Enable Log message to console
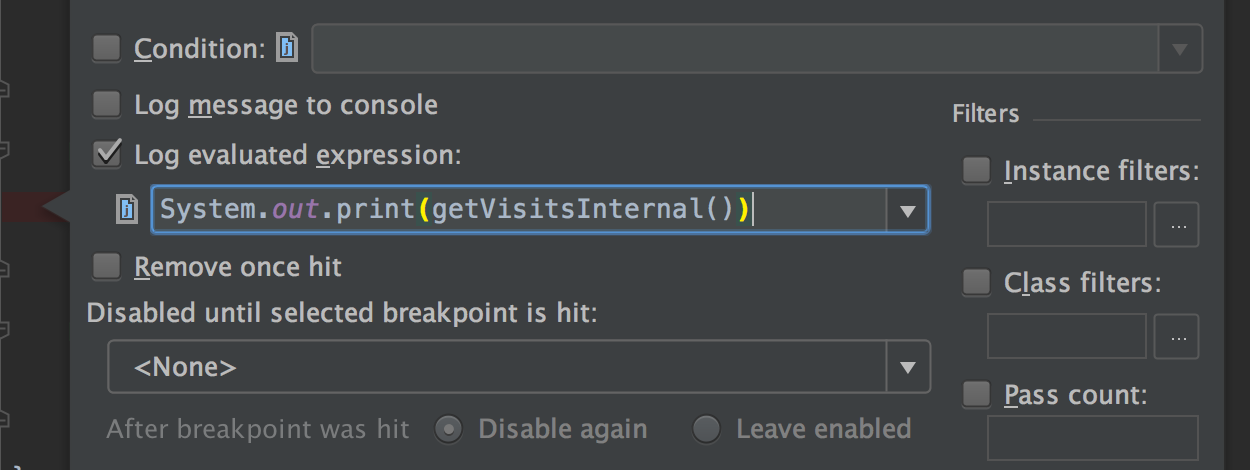1250x470 pixels. point(106,104)
